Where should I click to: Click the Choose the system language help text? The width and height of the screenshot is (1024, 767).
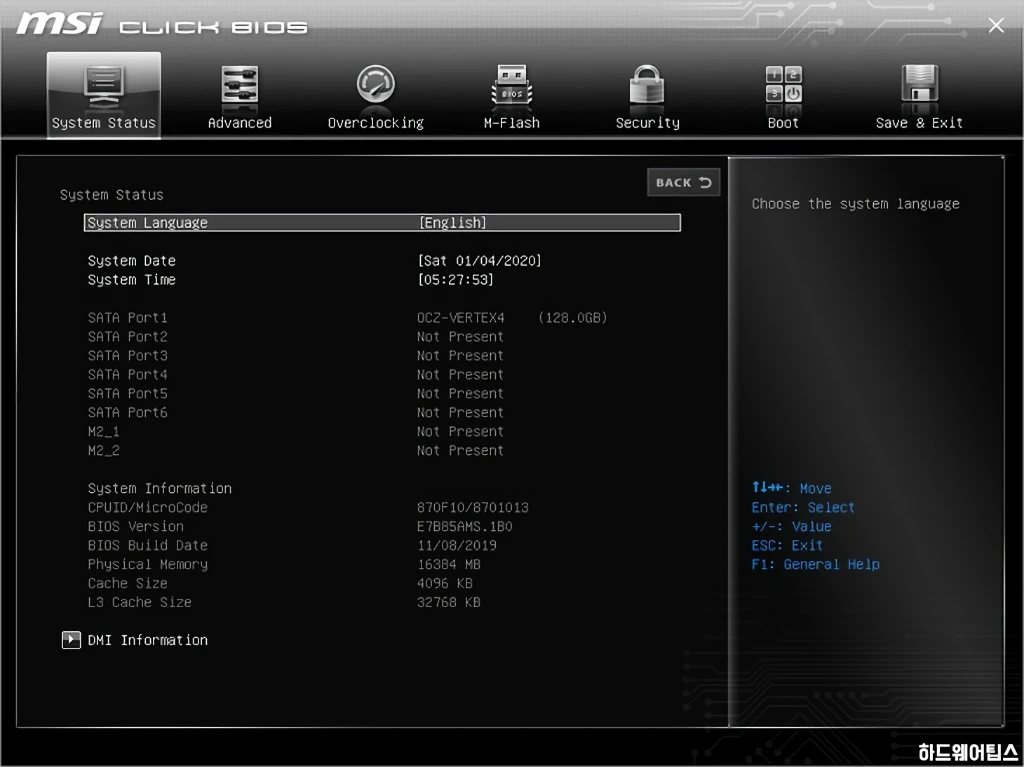point(856,204)
